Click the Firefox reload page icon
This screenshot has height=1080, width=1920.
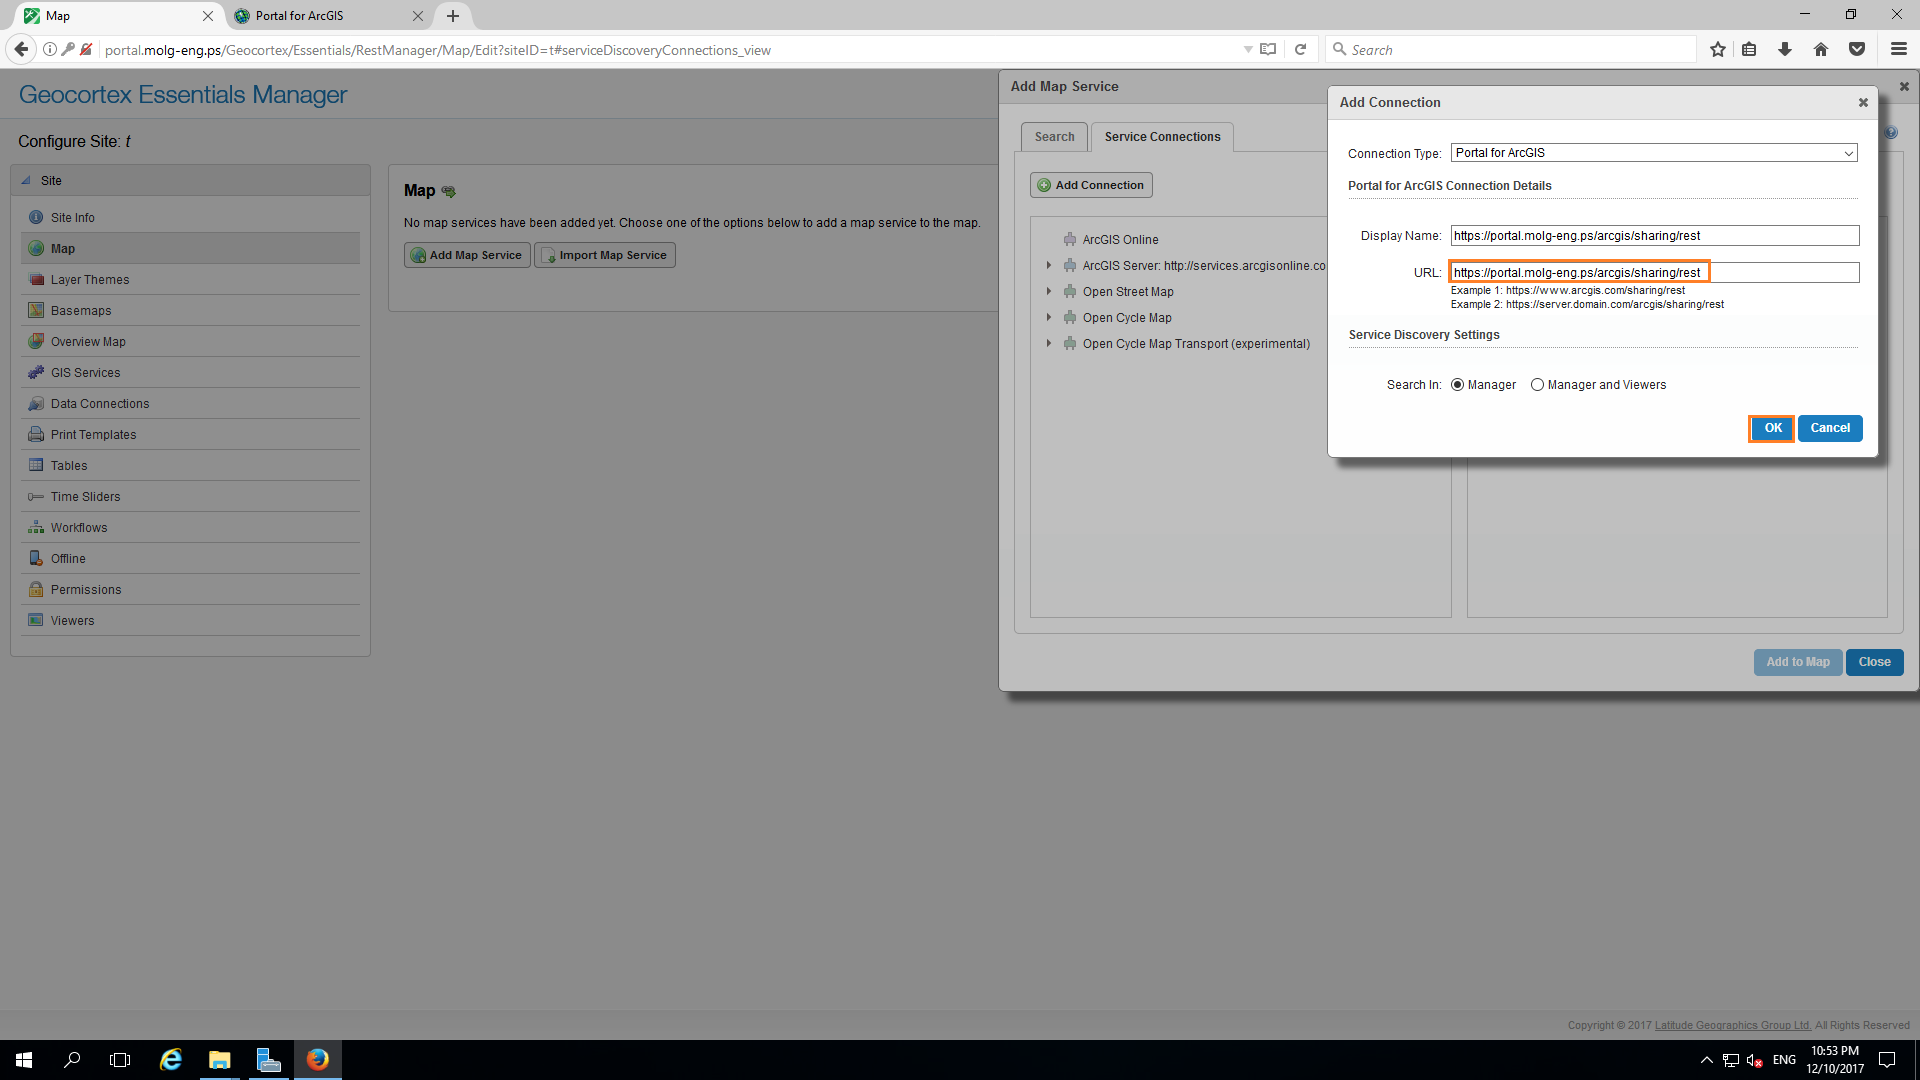[x=1301, y=50]
